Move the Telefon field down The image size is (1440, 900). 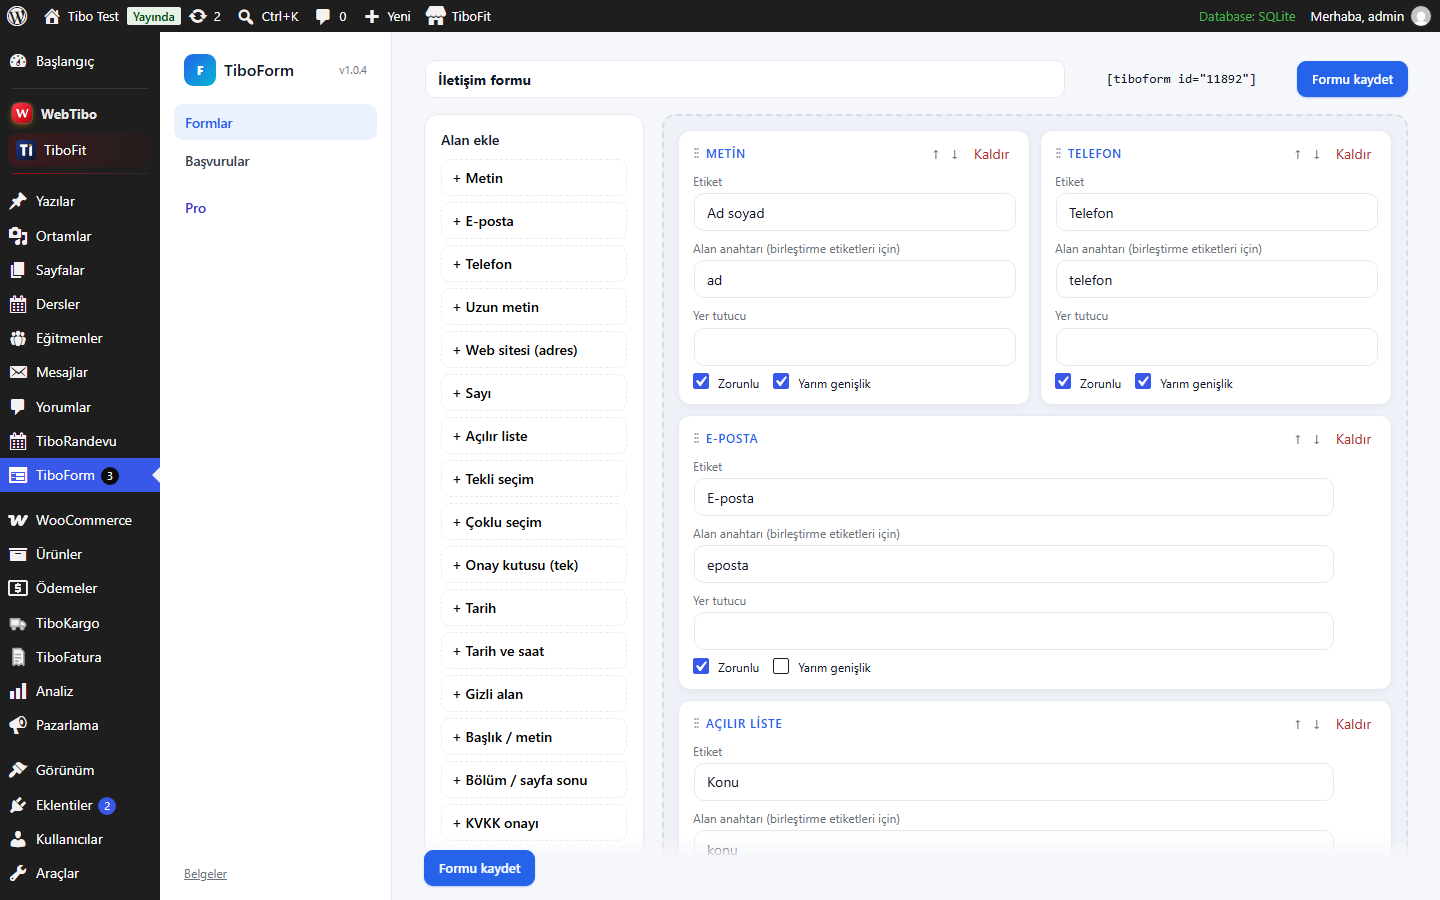coord(1317,154)
